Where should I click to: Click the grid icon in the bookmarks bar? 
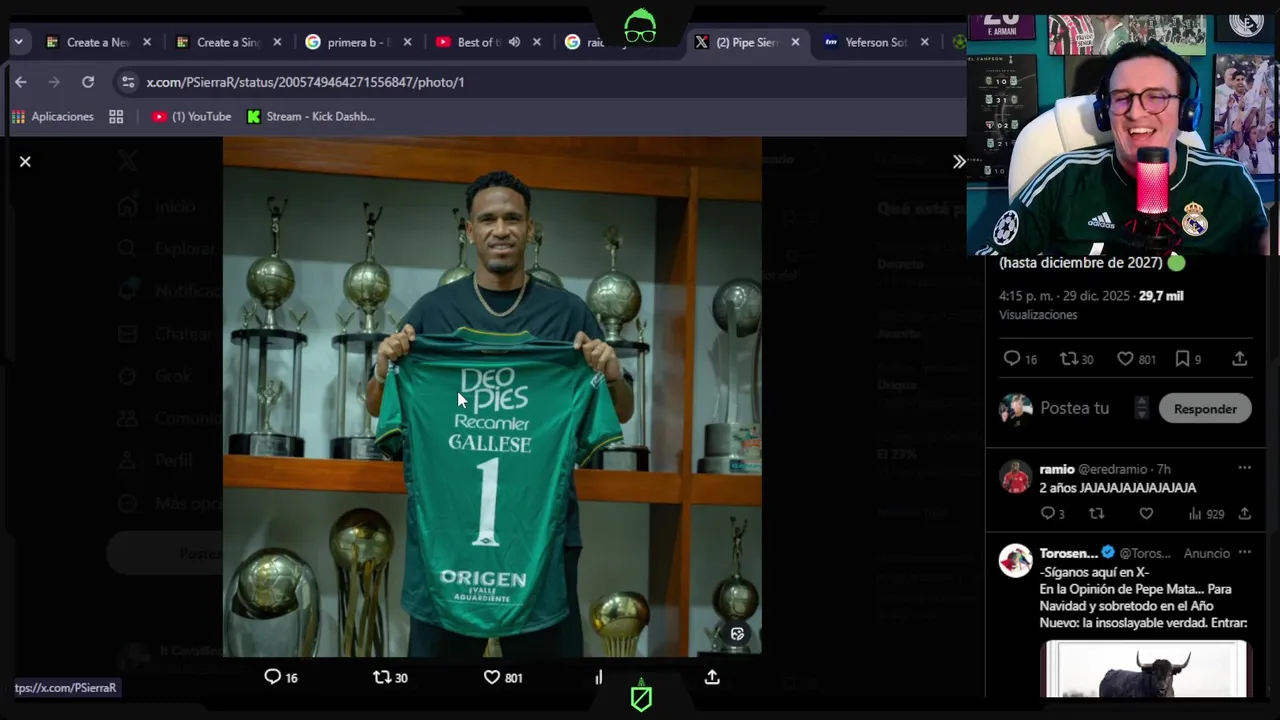click(116, 117)
